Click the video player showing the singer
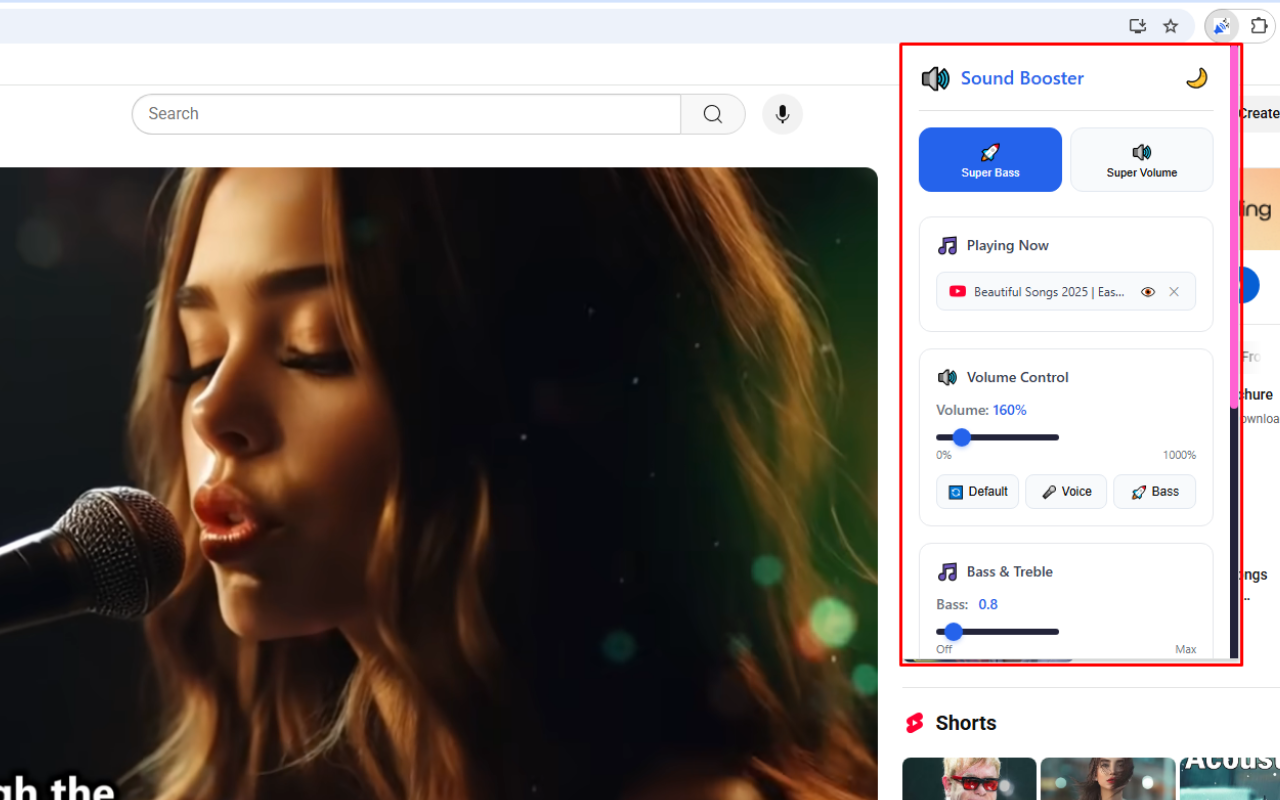 (439, 483)
